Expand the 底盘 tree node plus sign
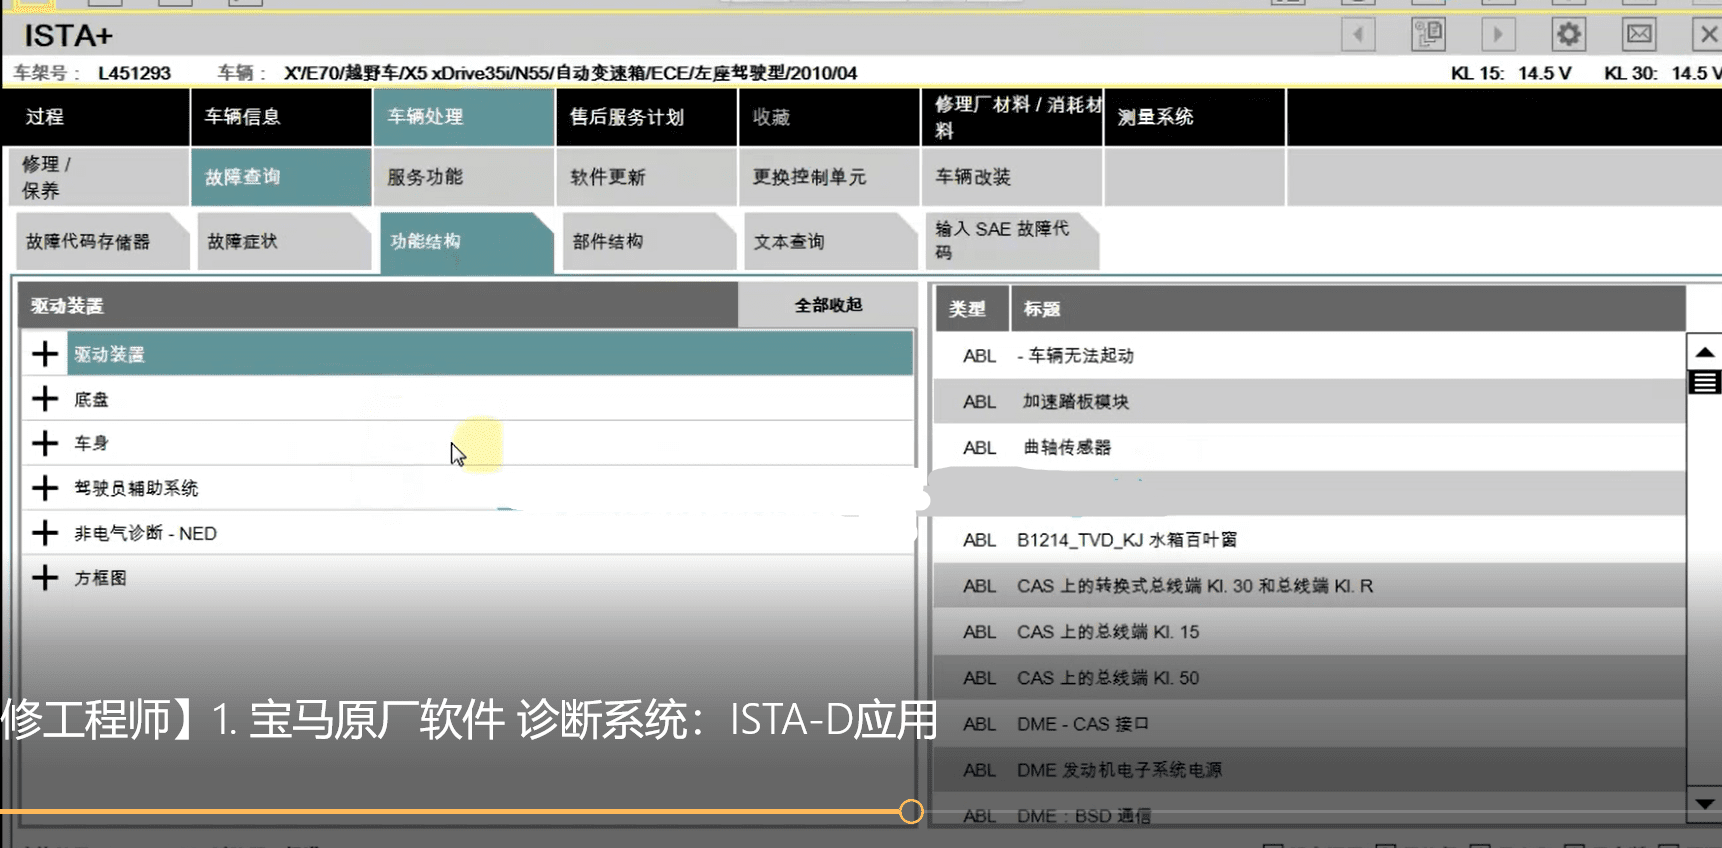 point(45,399)
